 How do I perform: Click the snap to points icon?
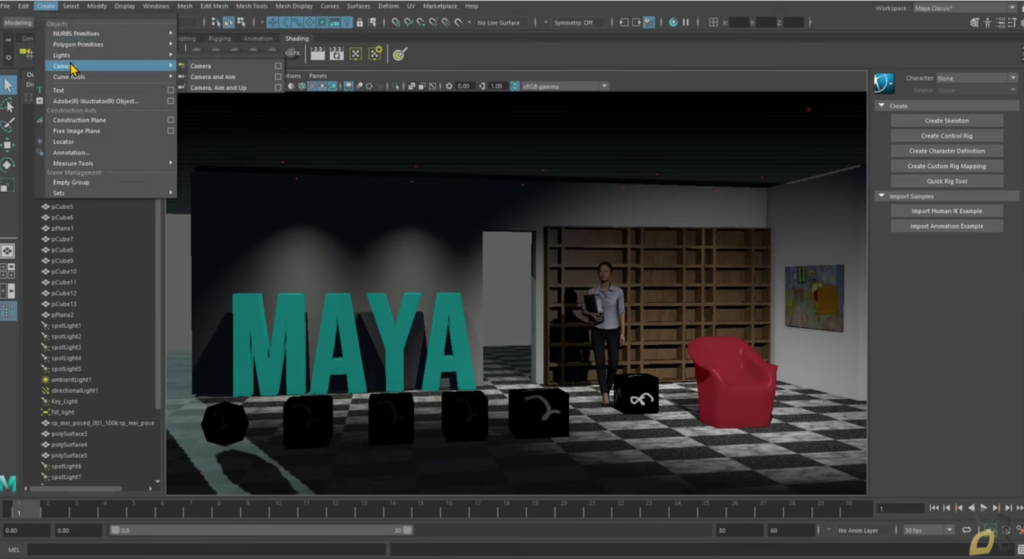[x=421, y=22]
